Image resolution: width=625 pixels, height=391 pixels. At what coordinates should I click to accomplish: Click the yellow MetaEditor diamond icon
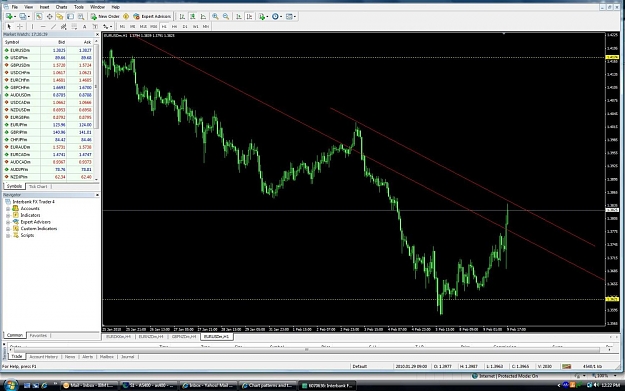(x=126, y=16)
